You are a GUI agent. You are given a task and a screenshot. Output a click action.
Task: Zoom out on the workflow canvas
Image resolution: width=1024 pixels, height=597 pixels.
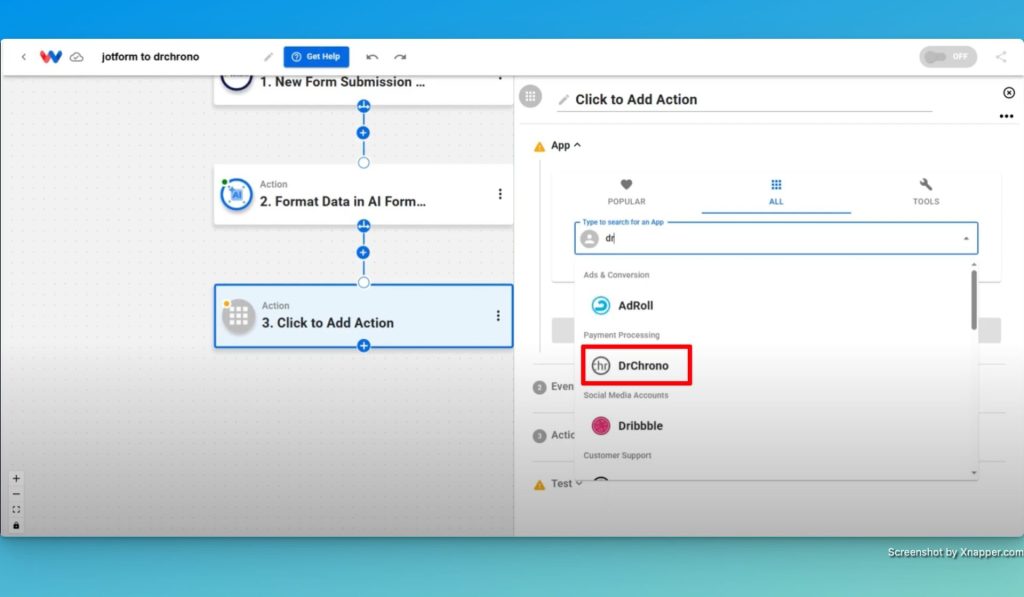click(16, 494)
